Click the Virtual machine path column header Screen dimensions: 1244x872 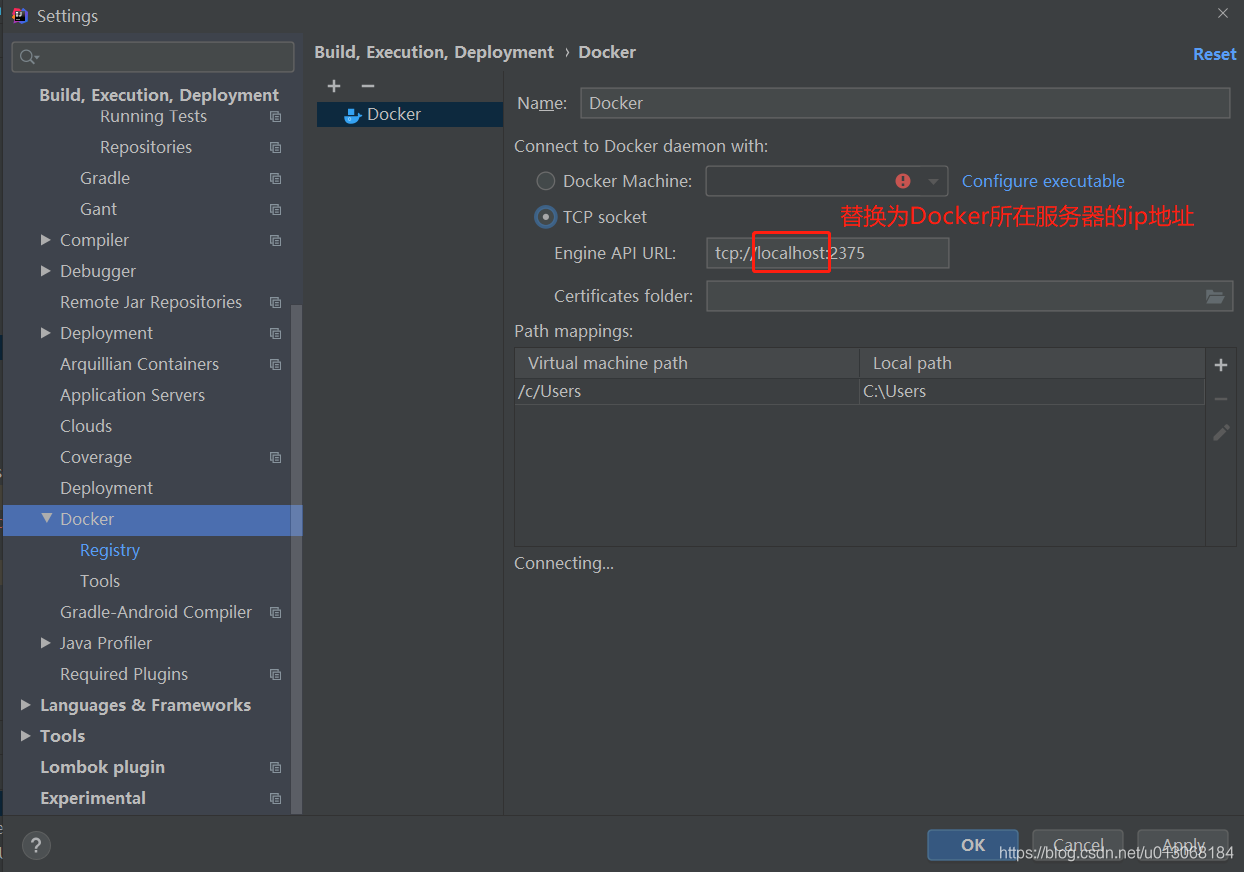click(687, 363)
